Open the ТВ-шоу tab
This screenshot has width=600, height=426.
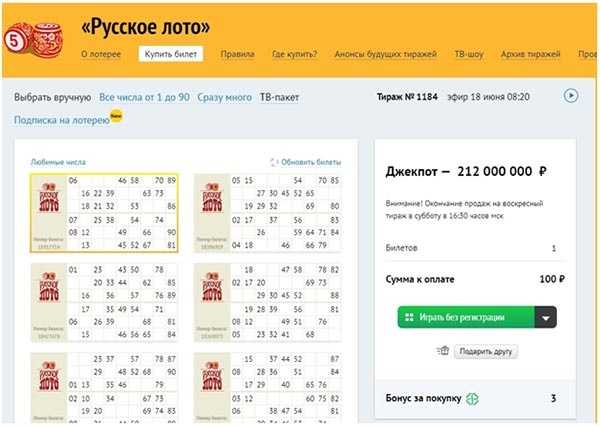469,54
